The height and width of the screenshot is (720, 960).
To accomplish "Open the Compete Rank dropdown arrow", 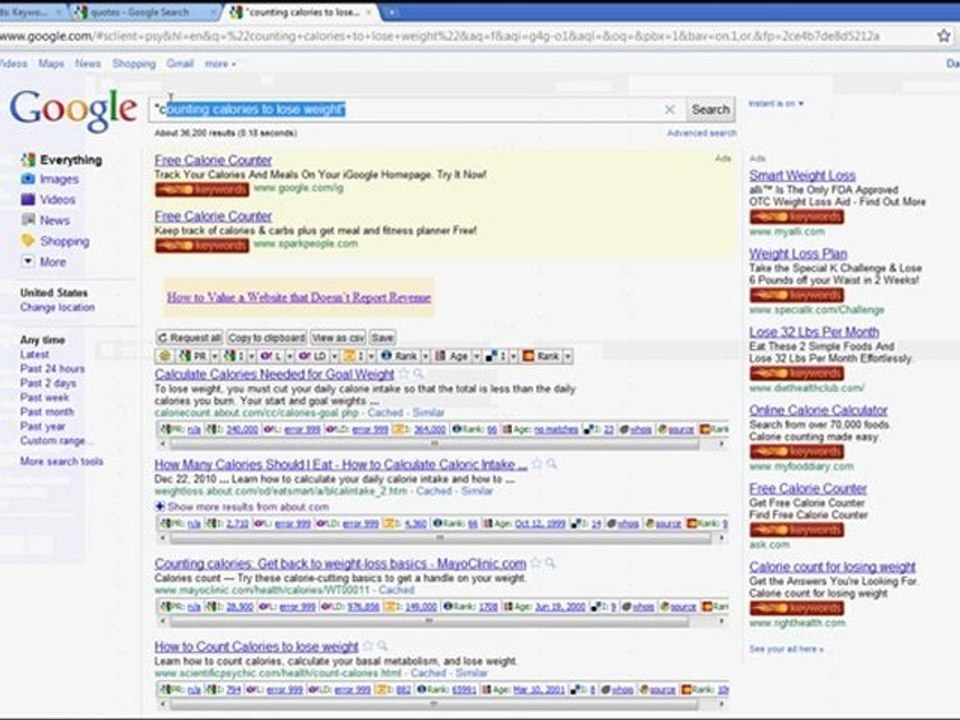I will point(568,356).
